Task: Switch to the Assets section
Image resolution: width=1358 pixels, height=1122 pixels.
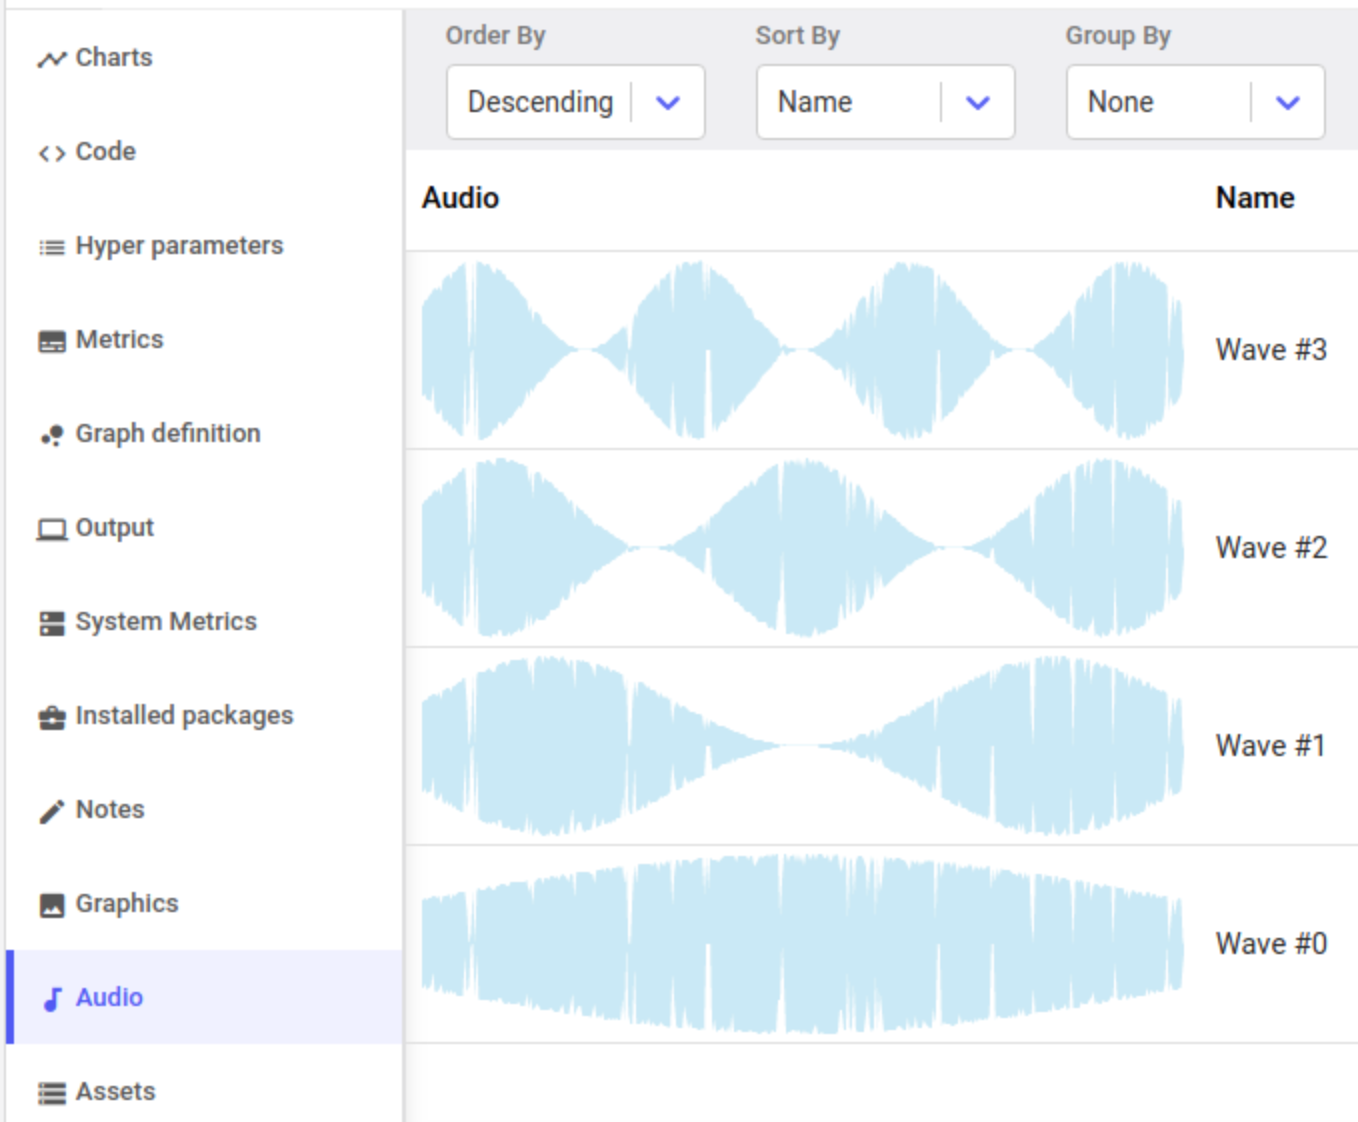Action: coord(113,1091)
